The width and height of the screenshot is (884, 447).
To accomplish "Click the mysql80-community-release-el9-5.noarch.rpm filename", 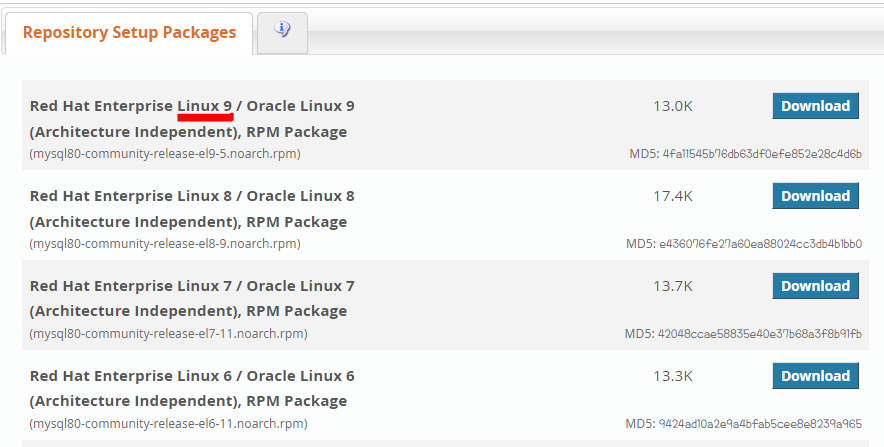I will point(165,154).
